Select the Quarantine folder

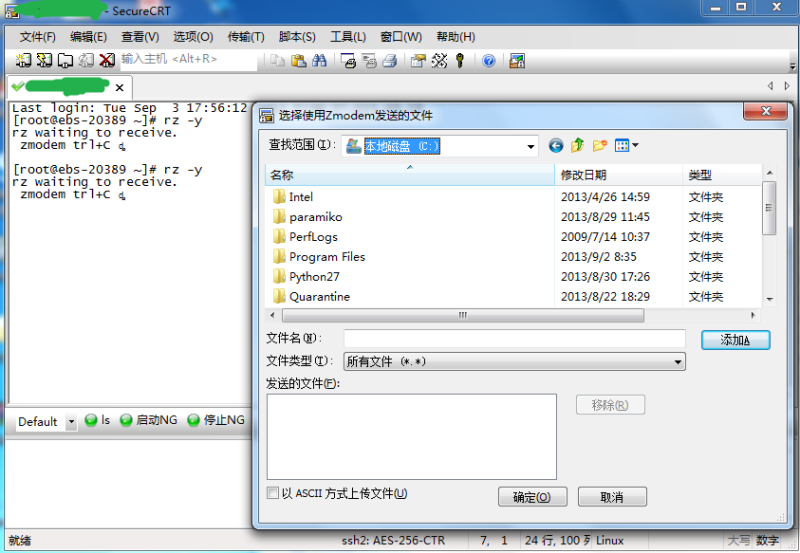[x=311, y=296]
